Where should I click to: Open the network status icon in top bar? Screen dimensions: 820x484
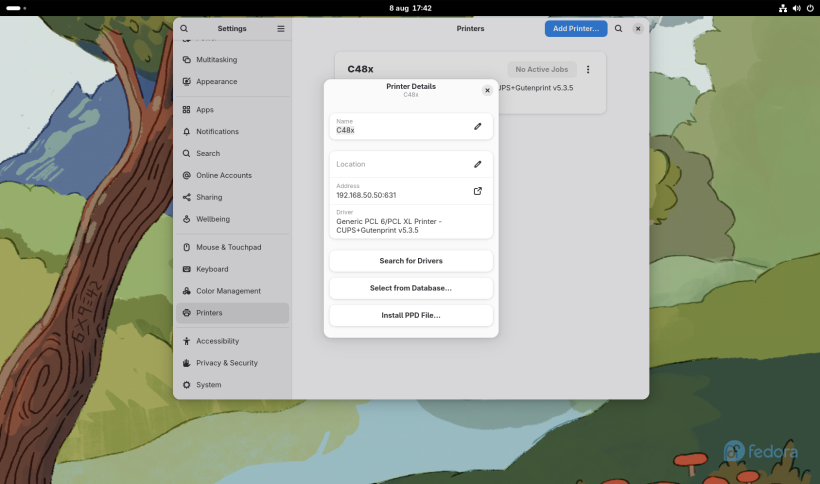click(783, 8)
